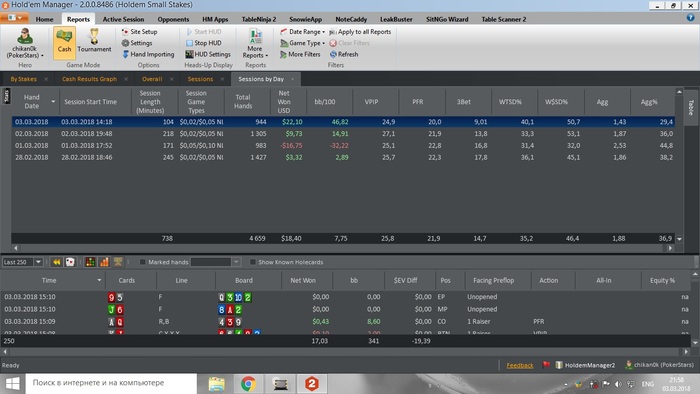Click the volume icon in system tray
The width and height of the screenshot is (700, 394).
[x=618, y=384]
